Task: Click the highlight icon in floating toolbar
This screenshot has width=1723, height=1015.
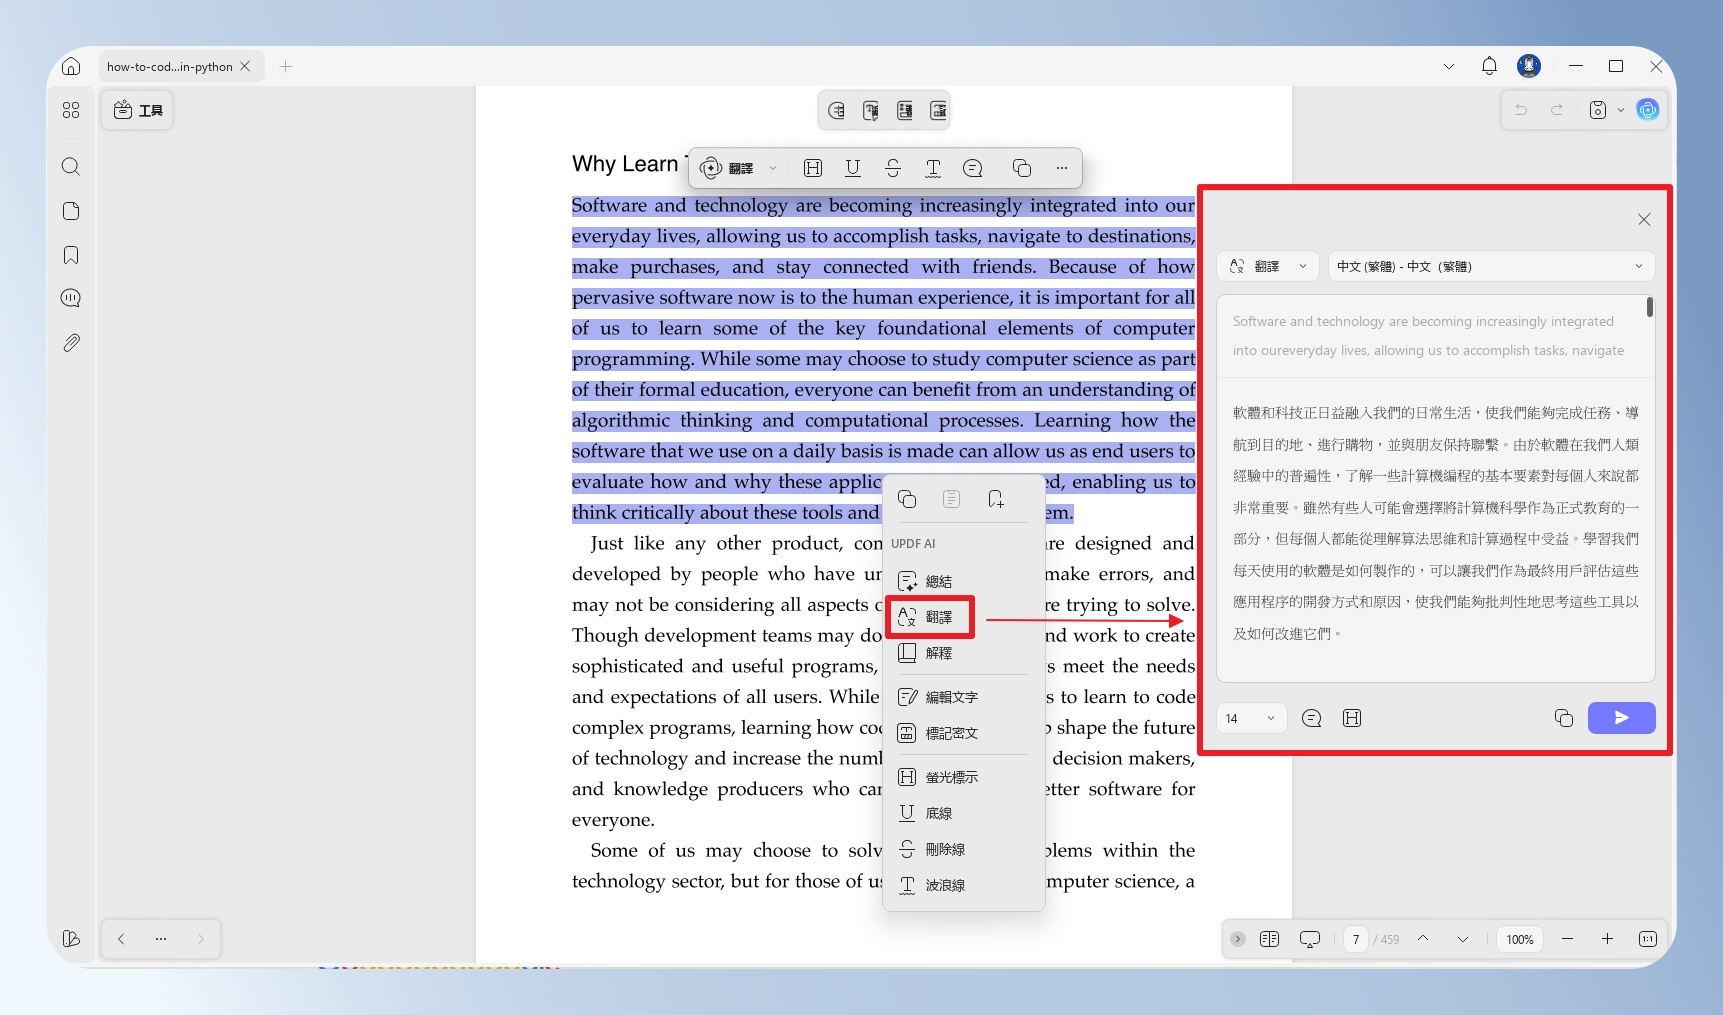Action: pyautogui.click(x=813, y=168)
